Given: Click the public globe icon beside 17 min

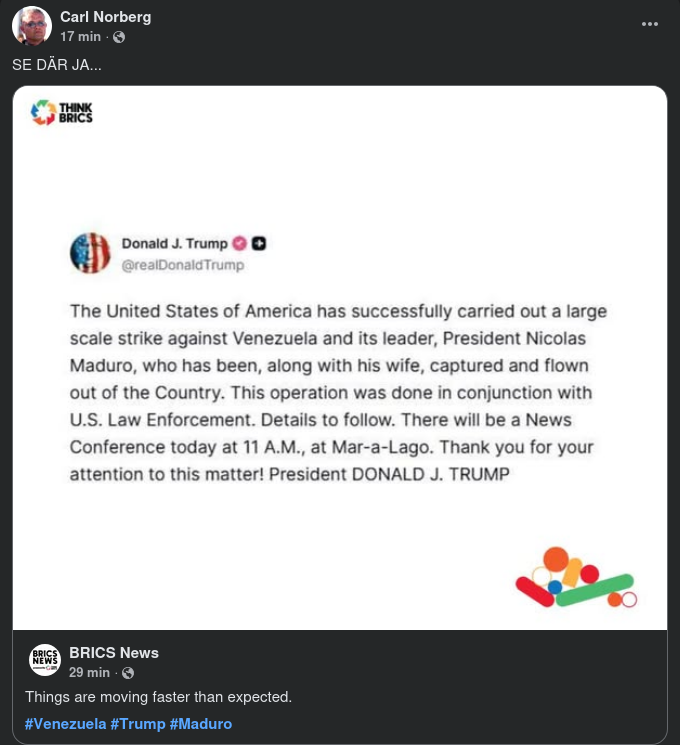Looking at the screenshot, I should click(119, 37).
